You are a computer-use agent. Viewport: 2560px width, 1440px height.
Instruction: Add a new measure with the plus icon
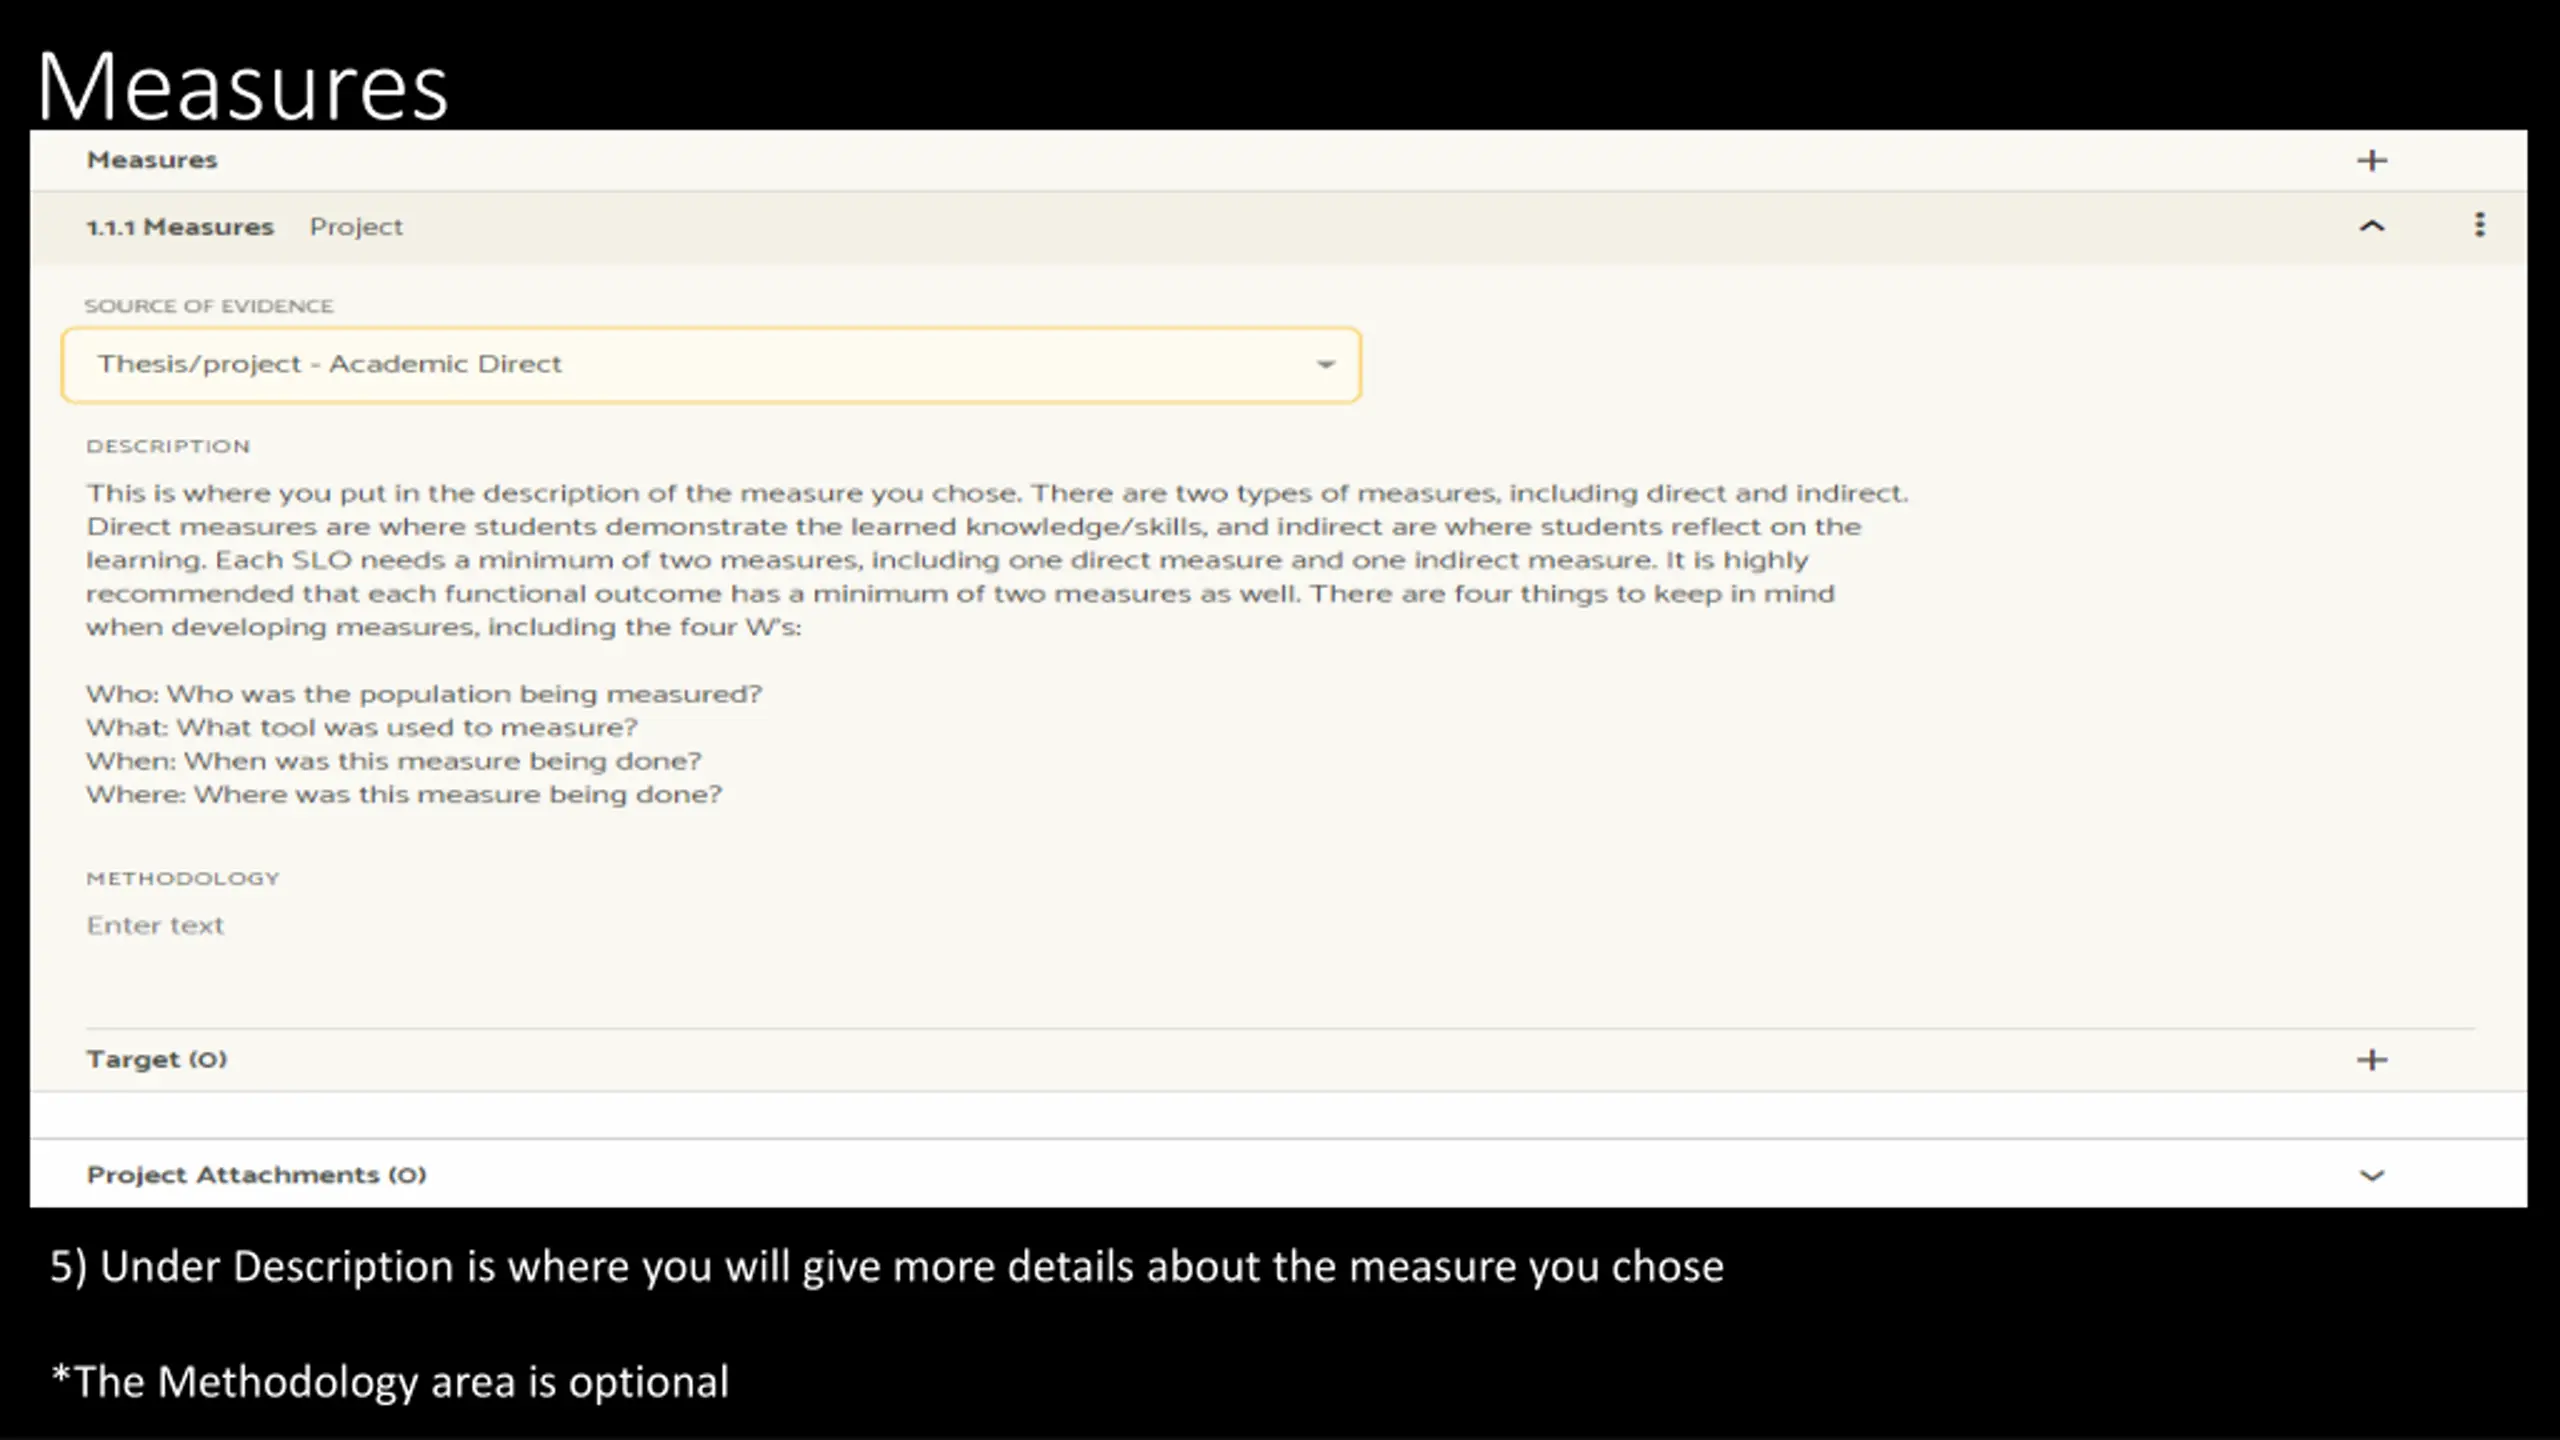[2371, 160]
